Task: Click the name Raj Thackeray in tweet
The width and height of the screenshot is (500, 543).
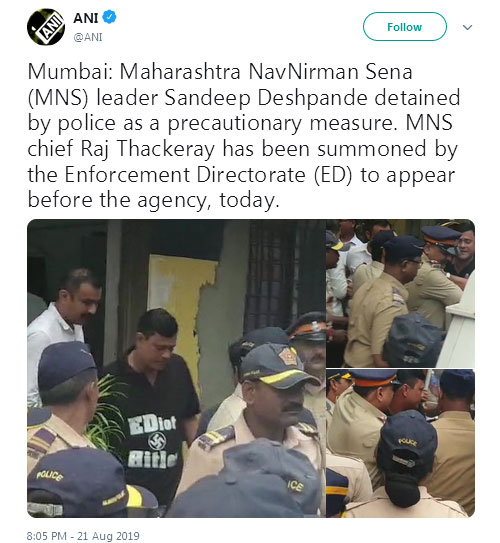Action: pos(148,149)
